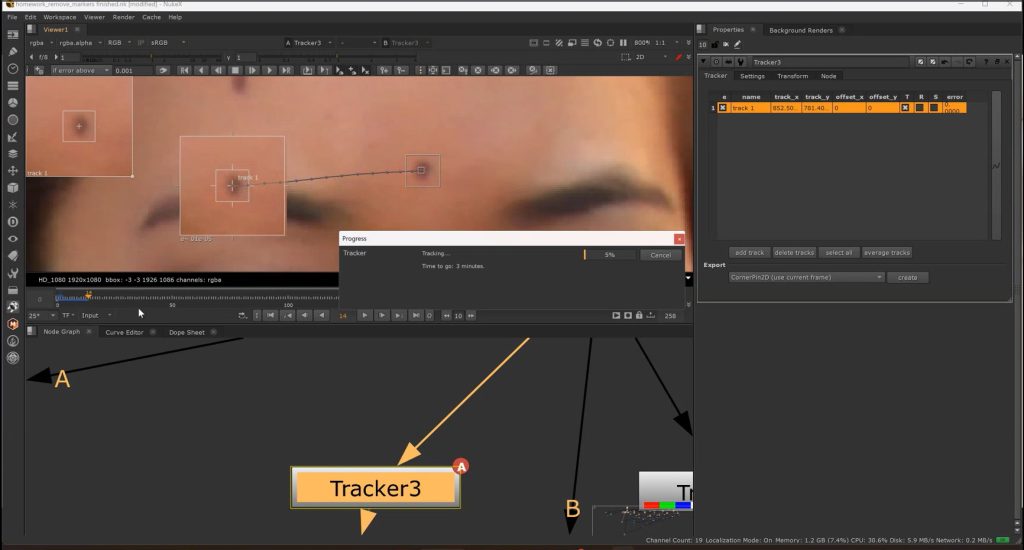
Task: Open the 'if error above' dropdown
Action: [x=79, y=71]
